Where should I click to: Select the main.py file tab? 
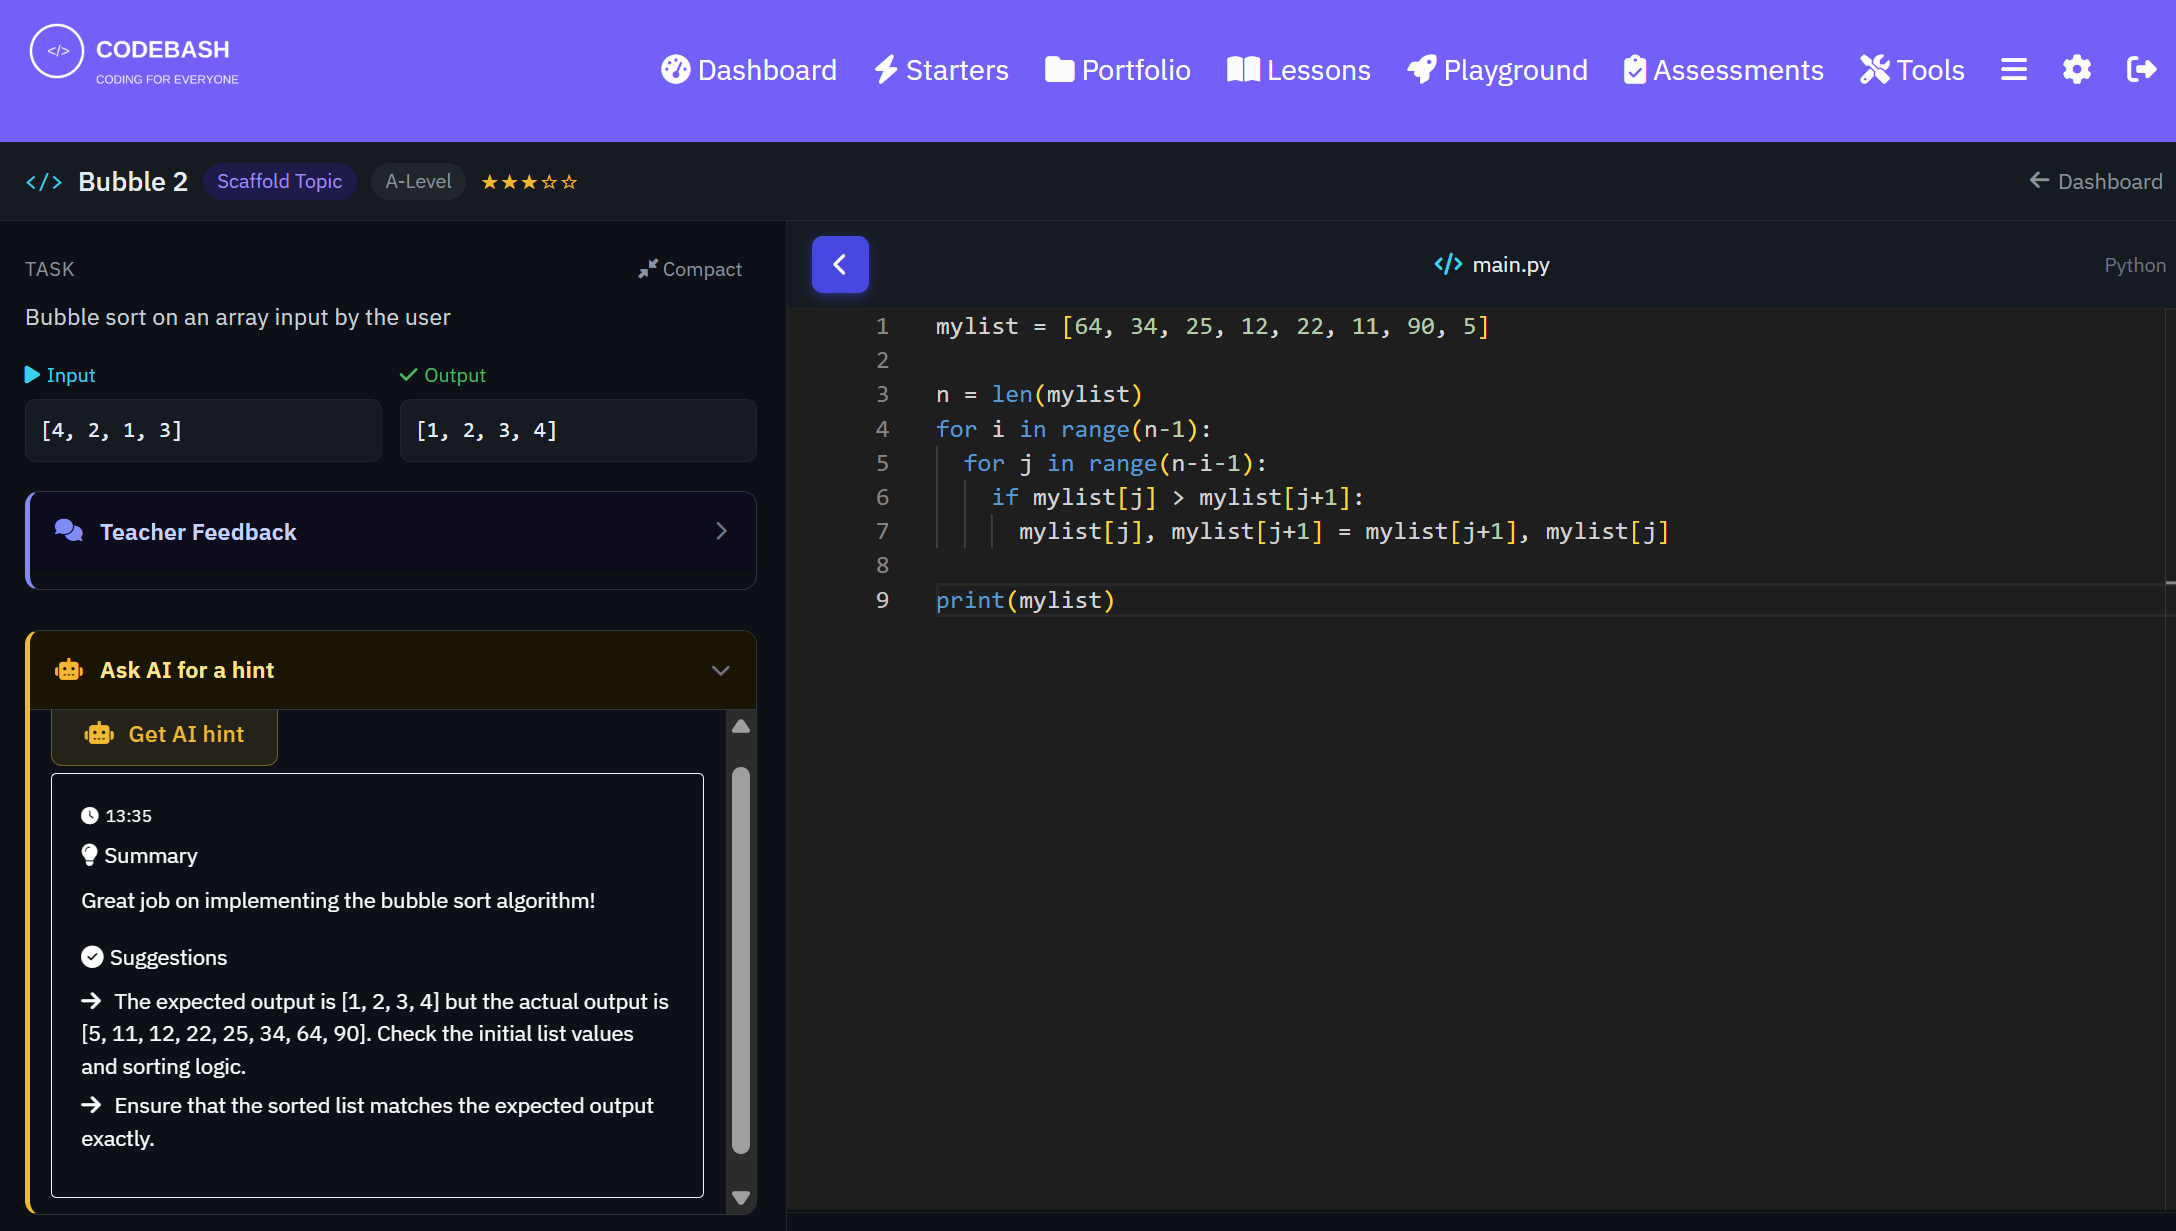pos(1492,265)
